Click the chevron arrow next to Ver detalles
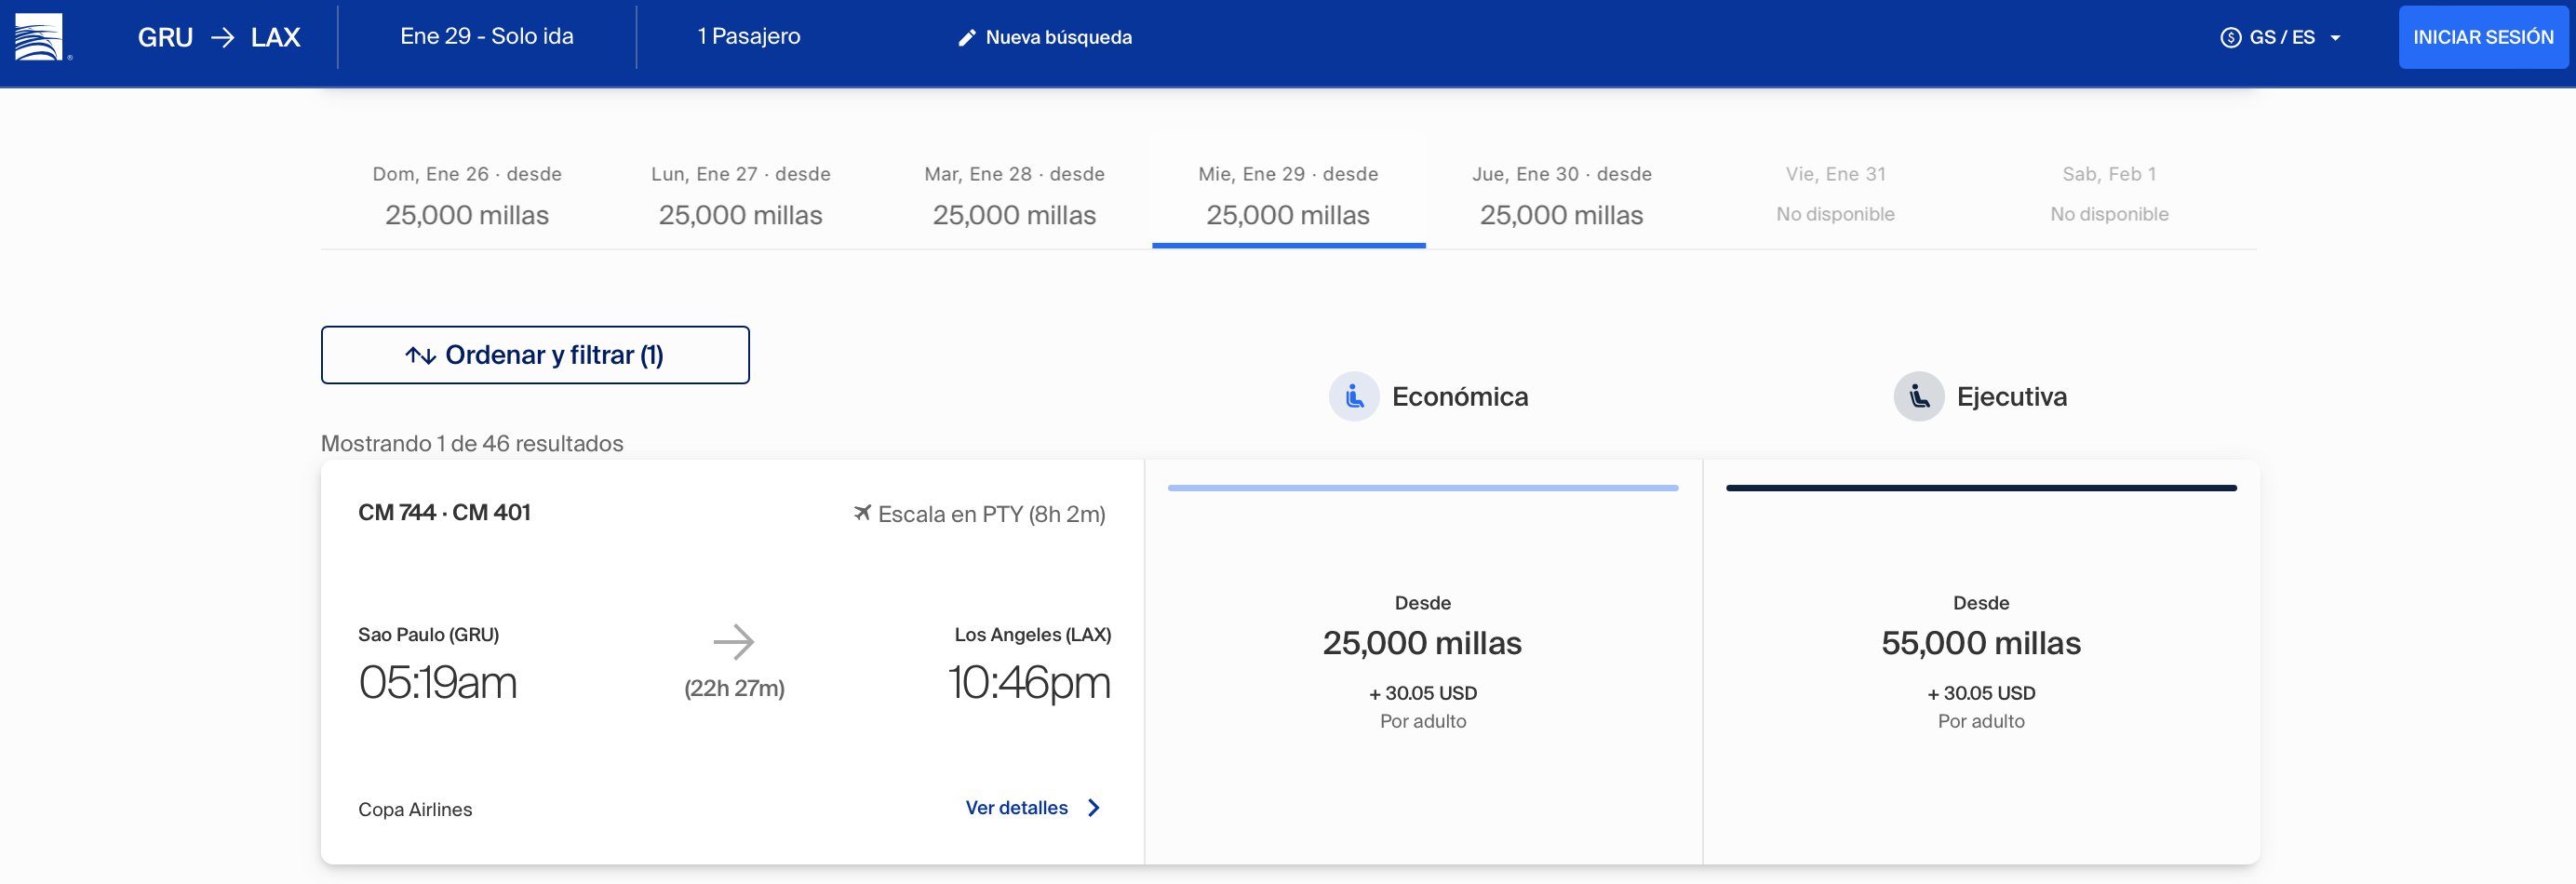This screenshot has width=2576, height=884. [1094, 808]
